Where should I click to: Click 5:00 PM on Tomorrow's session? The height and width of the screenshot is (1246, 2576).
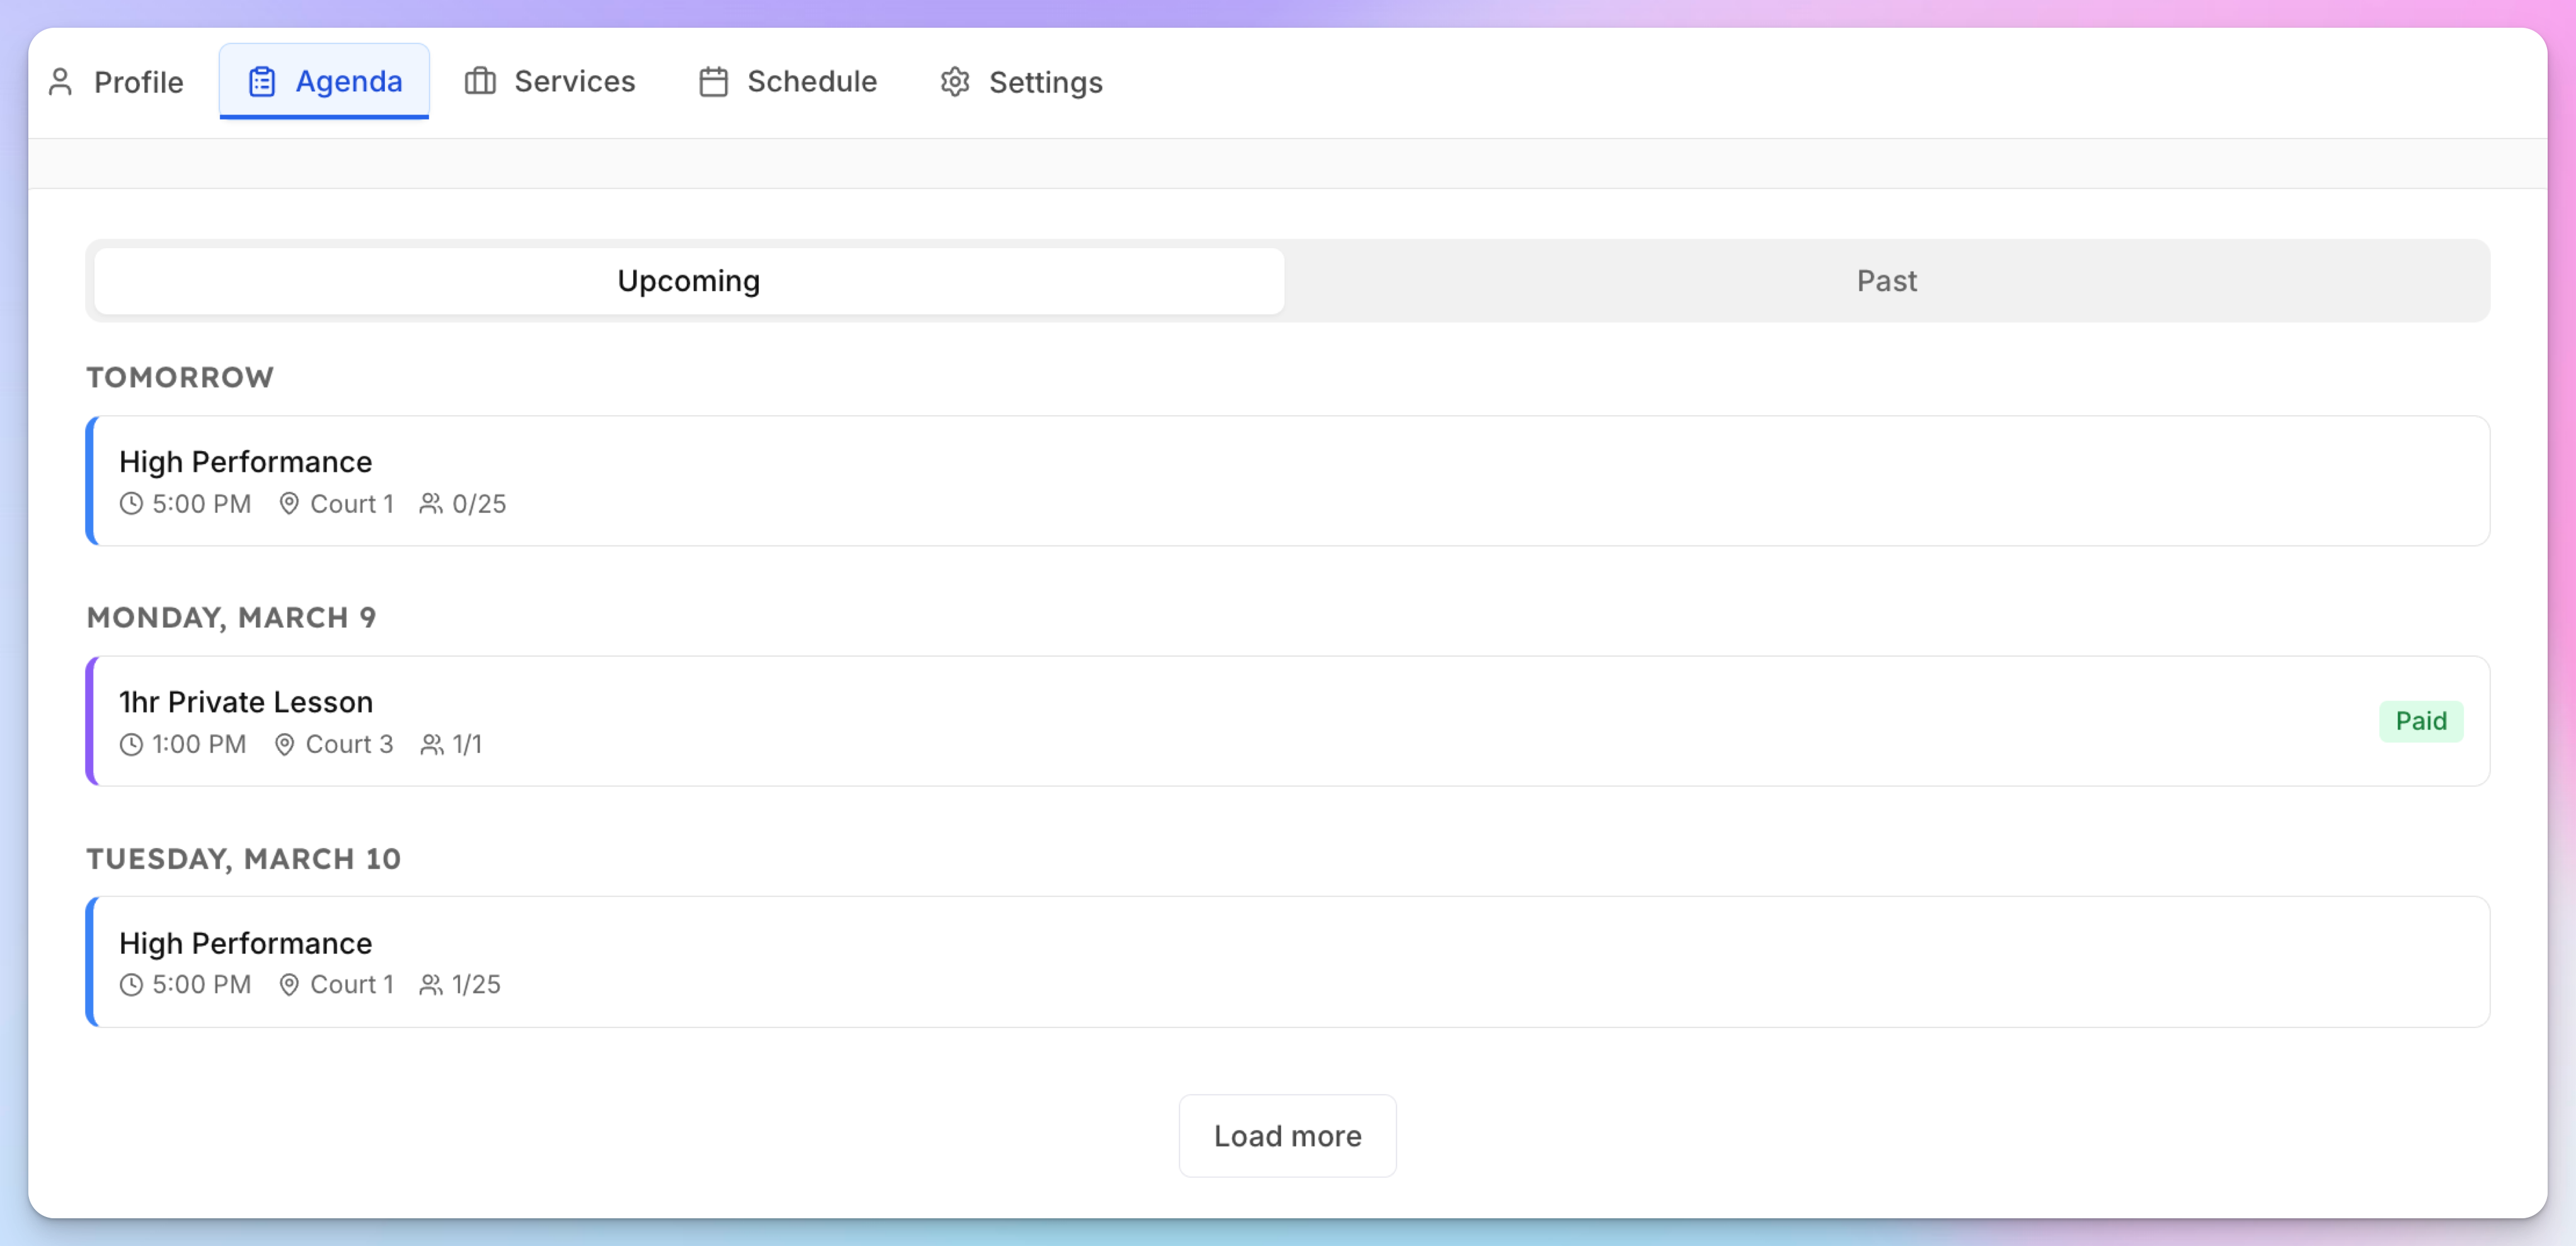tap(202, 504)
